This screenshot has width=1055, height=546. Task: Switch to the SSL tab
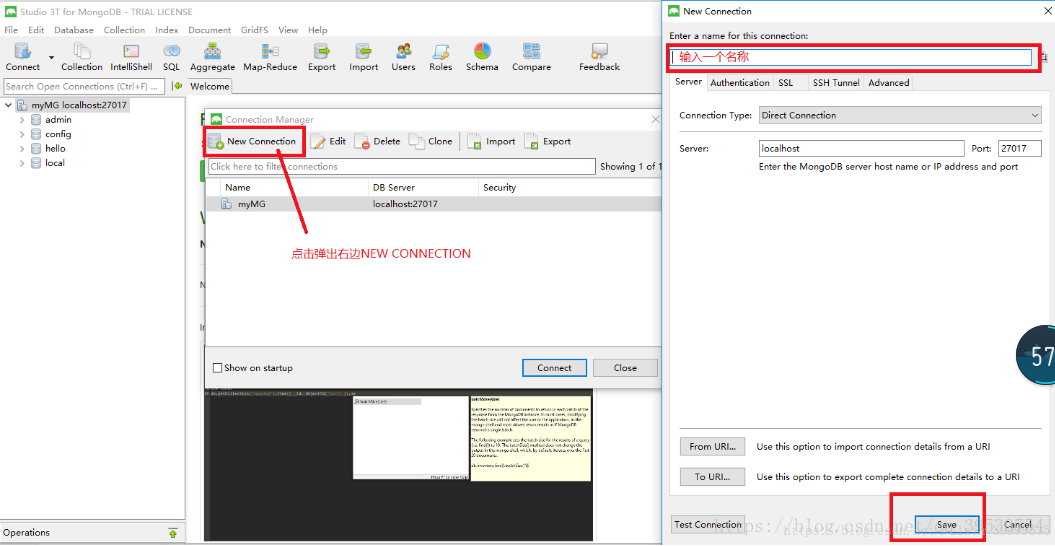(785, 83)
